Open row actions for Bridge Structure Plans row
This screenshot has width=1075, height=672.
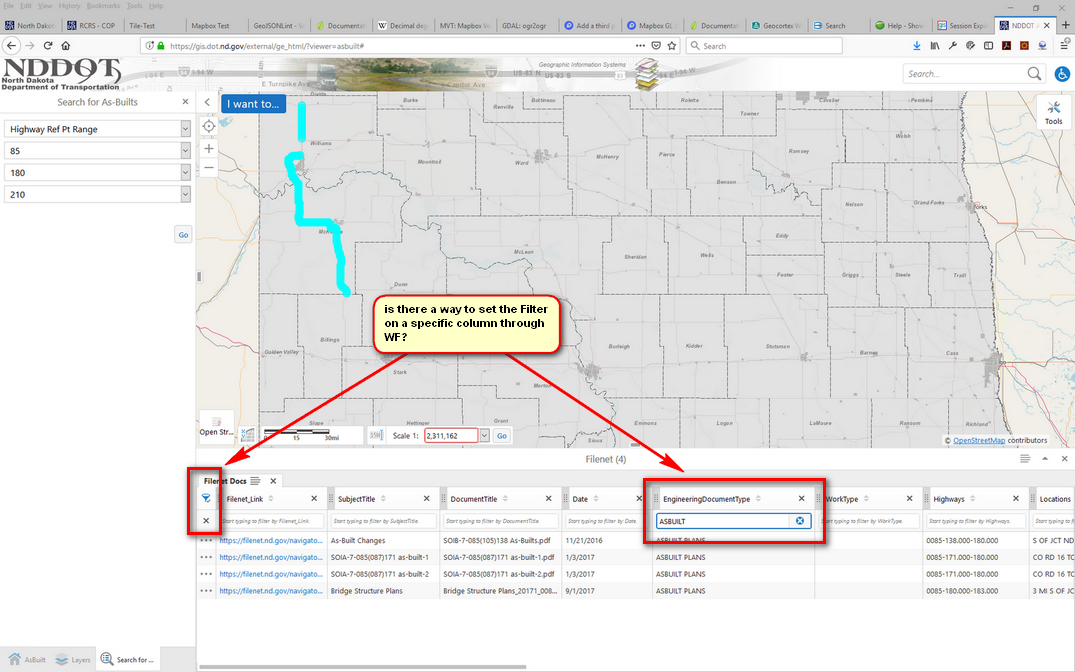pos(206,590)
